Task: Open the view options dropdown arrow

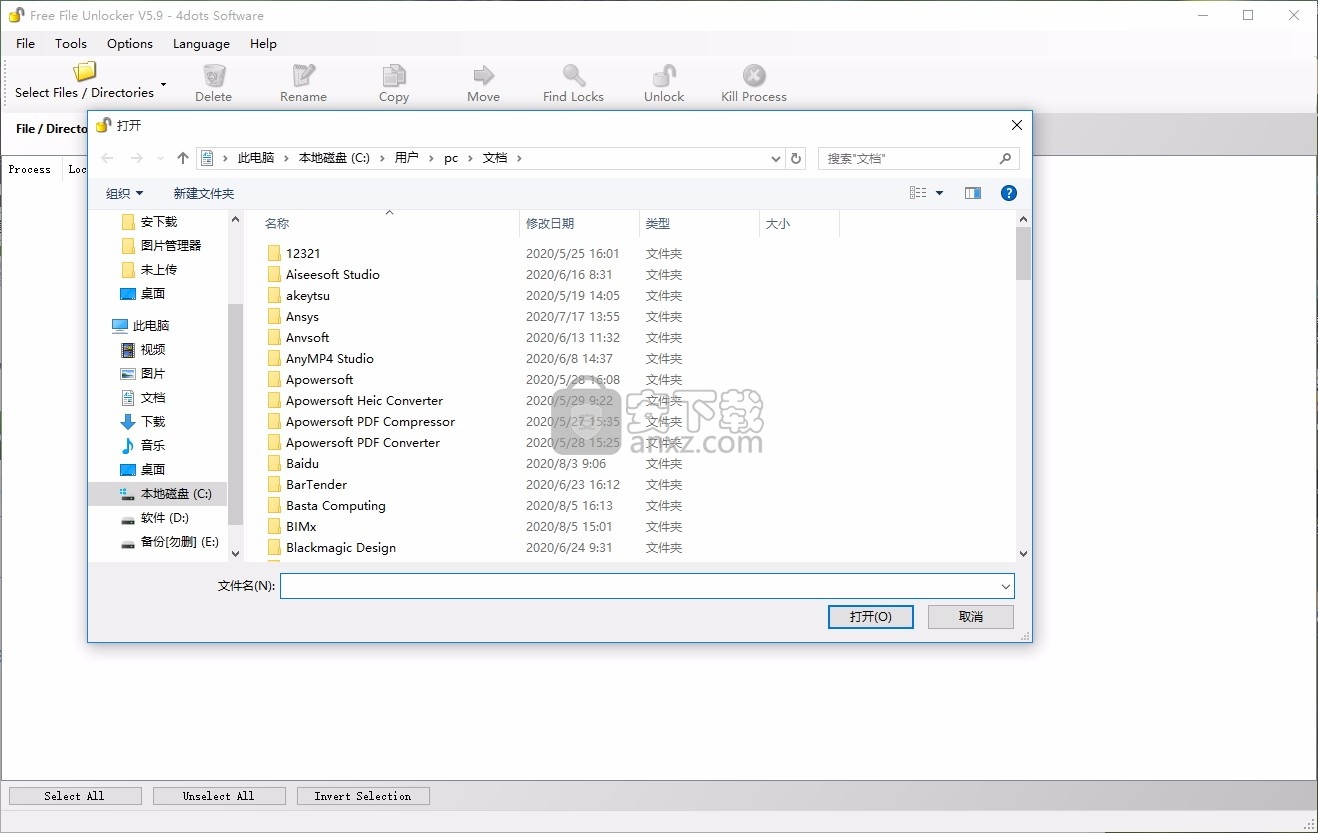Action: (x=939, y=193)
